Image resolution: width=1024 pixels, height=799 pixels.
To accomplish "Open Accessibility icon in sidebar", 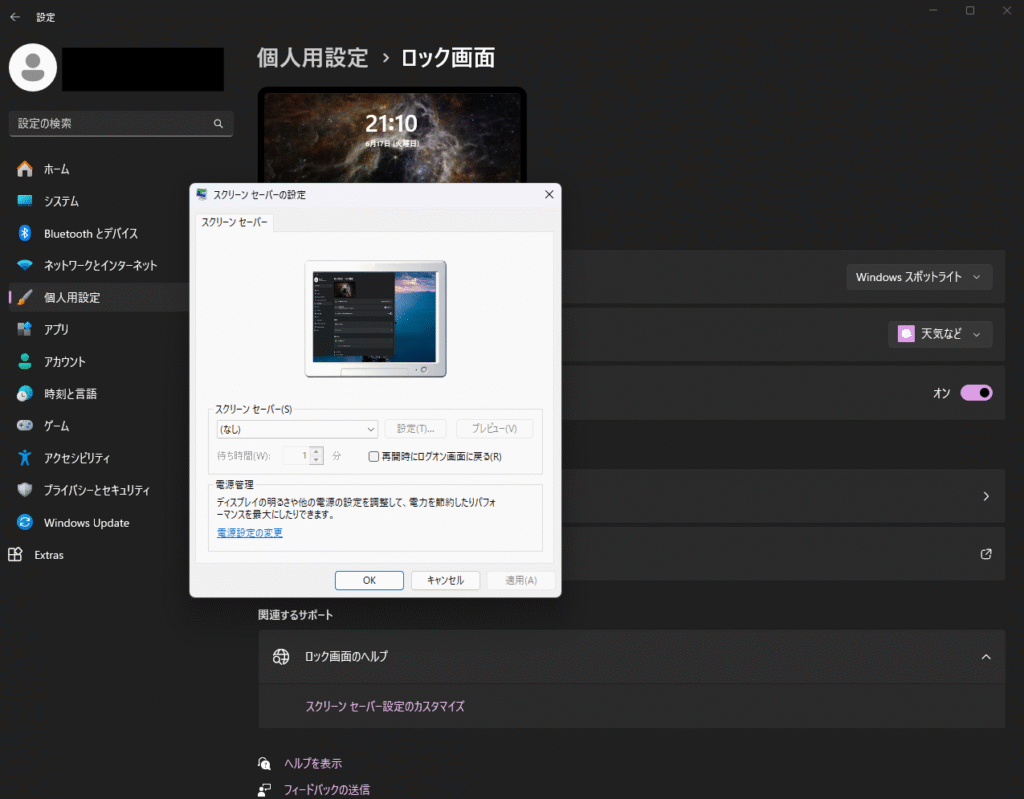I will tap(25, 458).
